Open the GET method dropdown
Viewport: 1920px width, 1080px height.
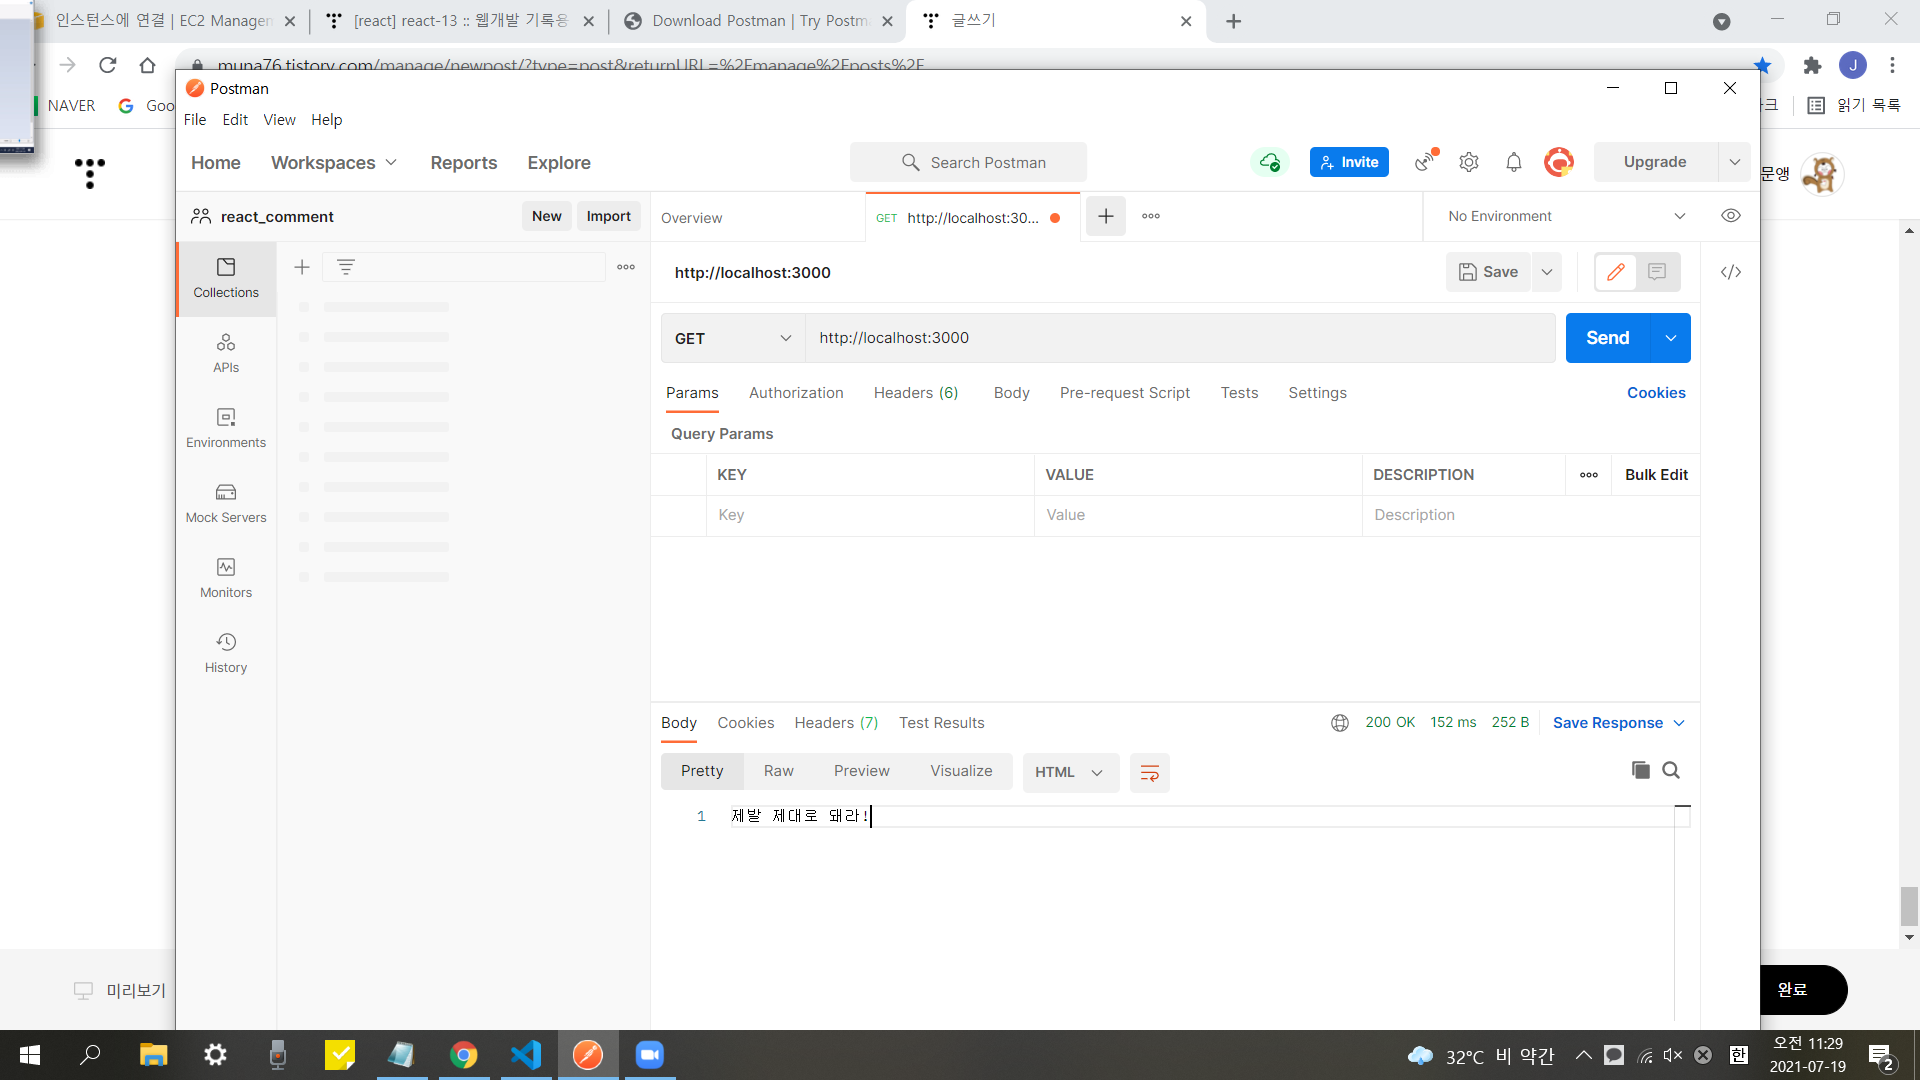pos(733,338)
